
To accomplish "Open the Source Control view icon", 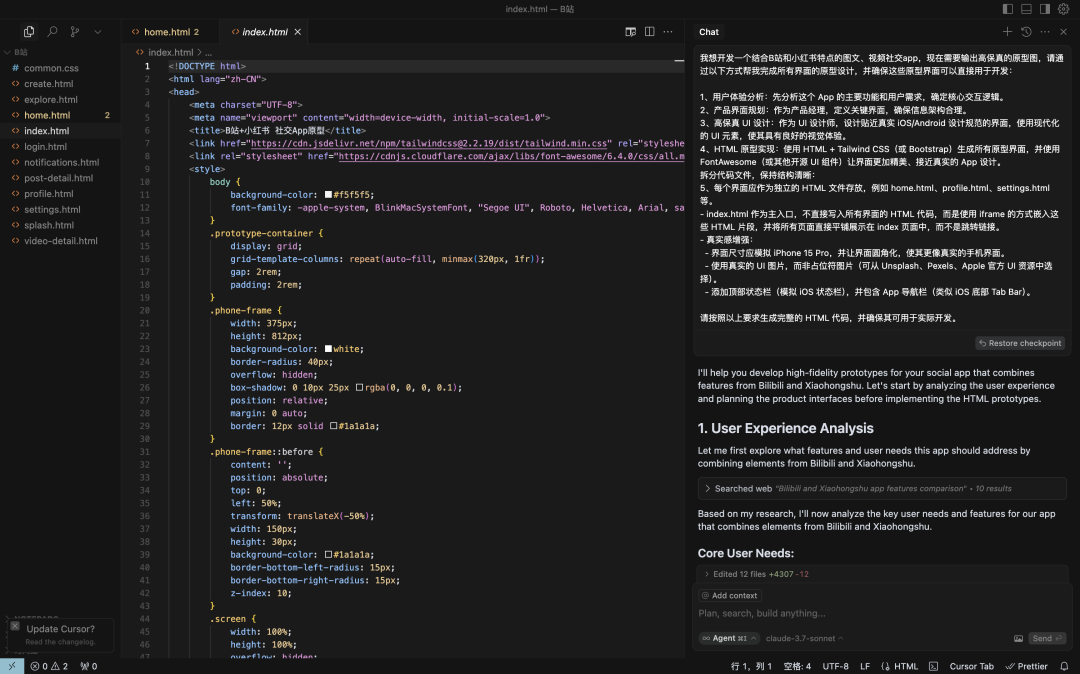I will click(x=75, y=32).
